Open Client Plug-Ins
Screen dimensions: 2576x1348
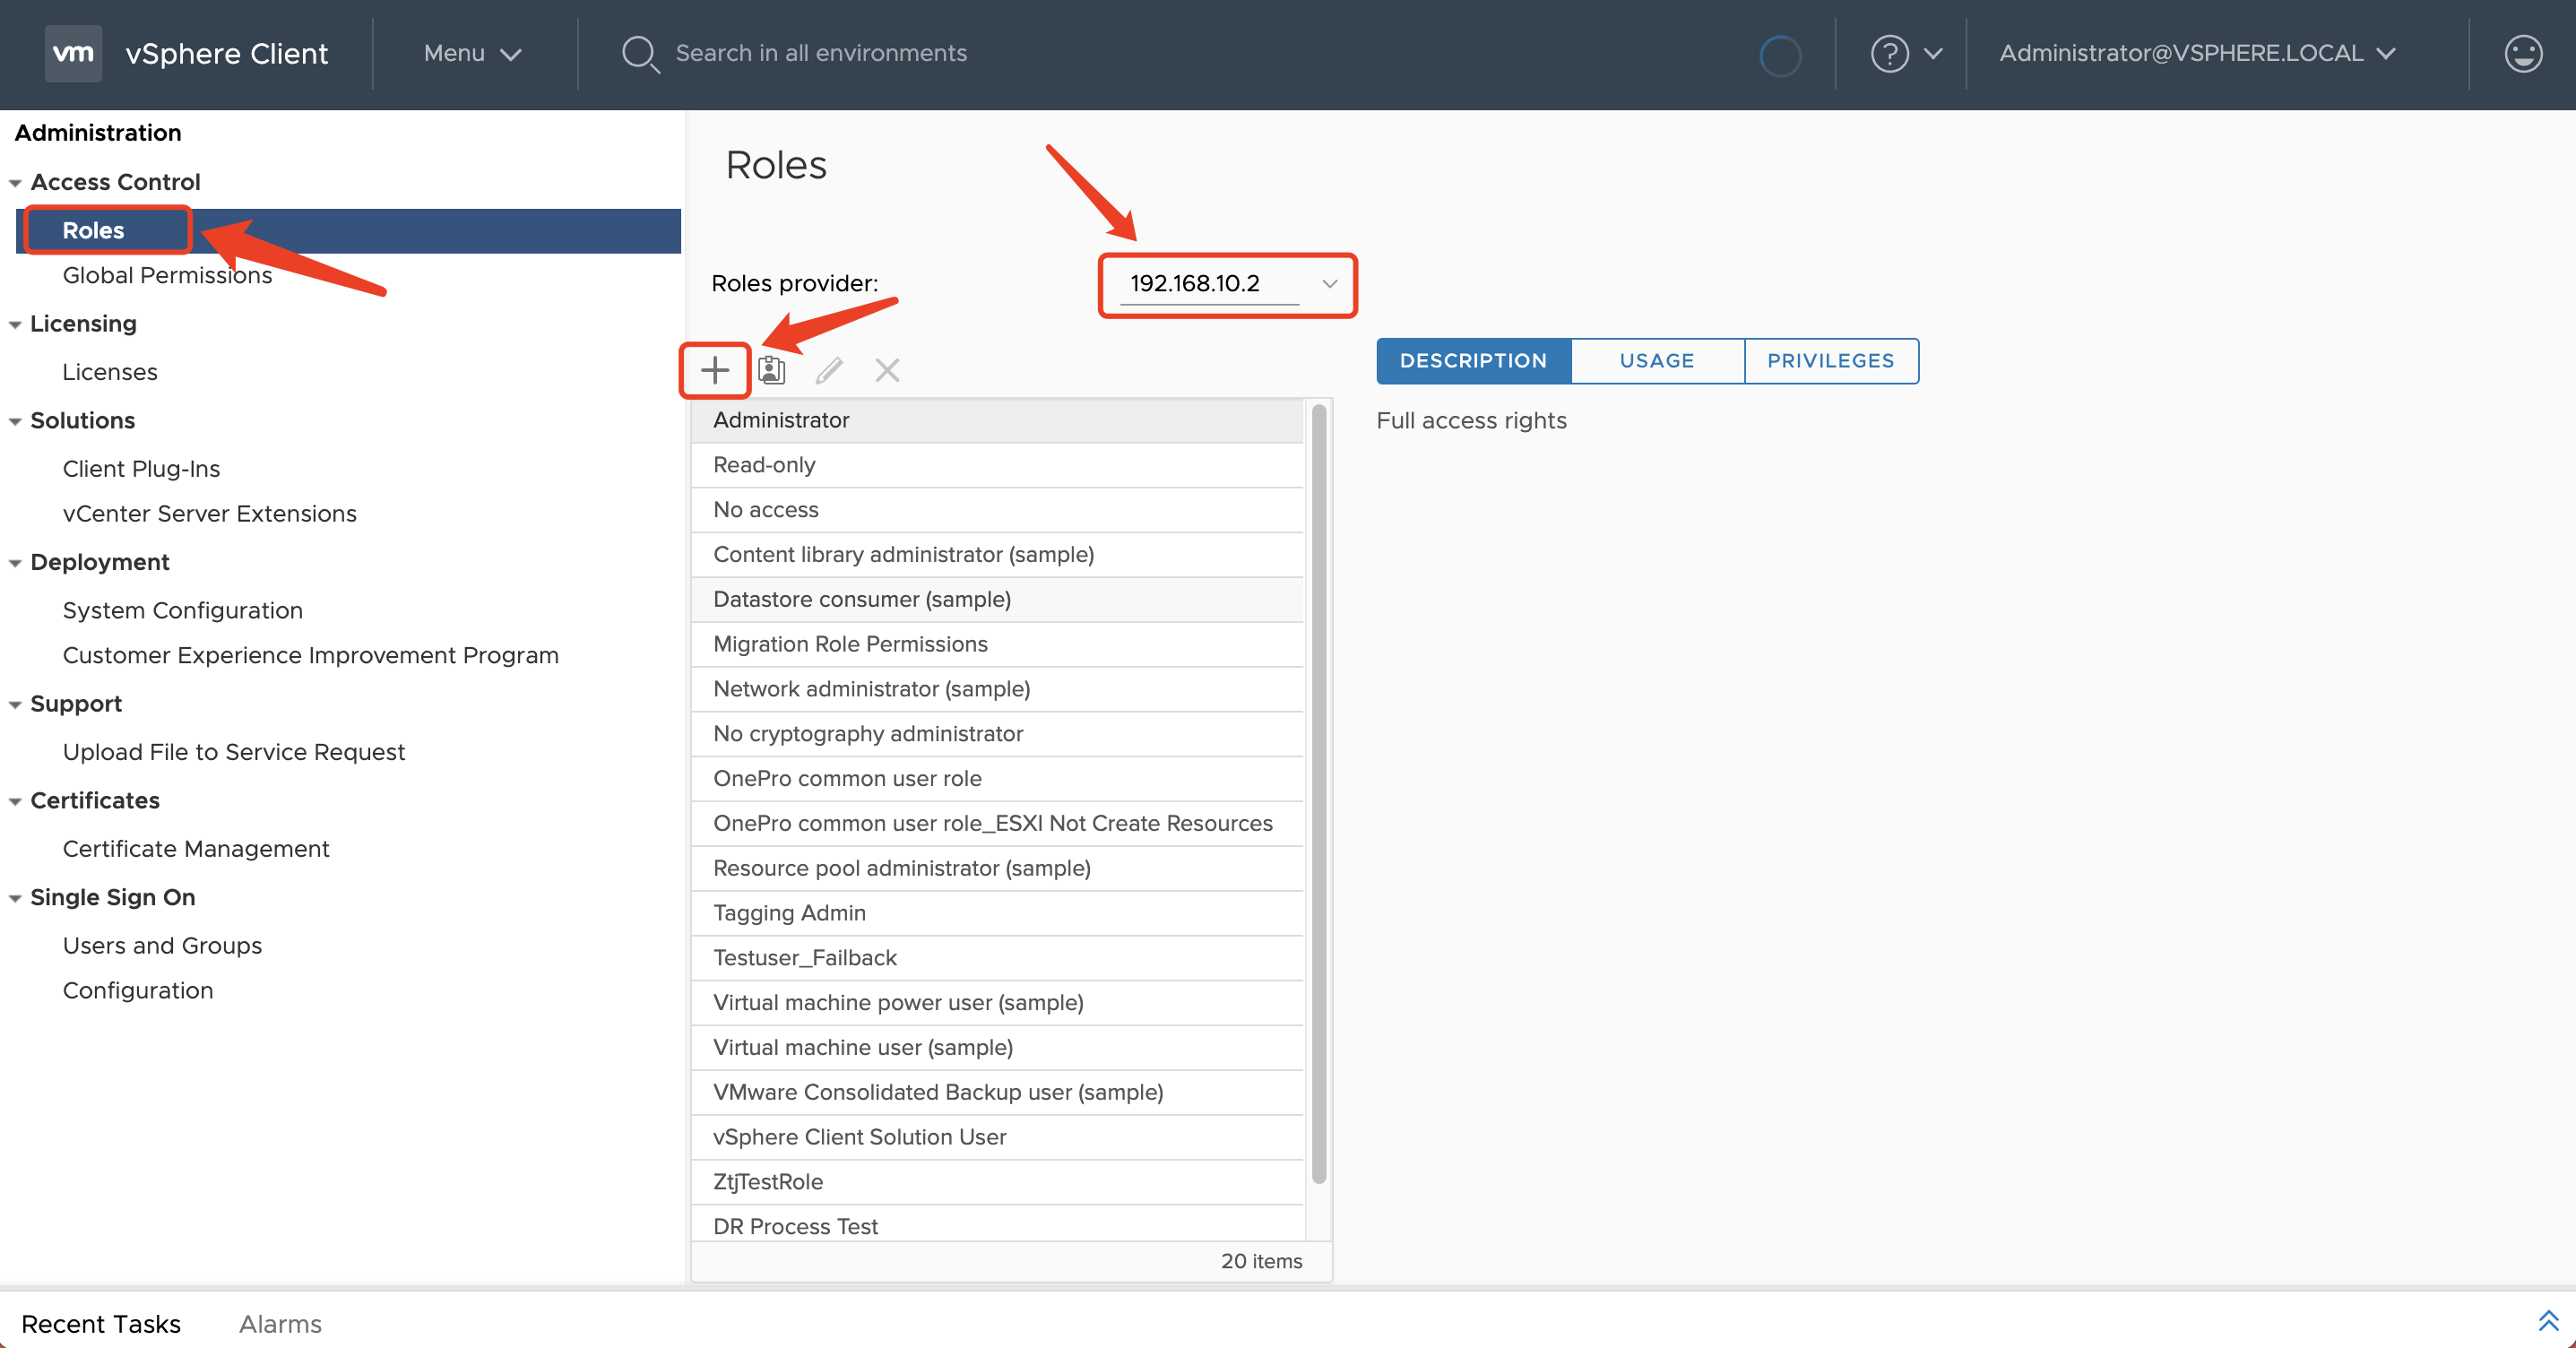[x=141, y=469]
